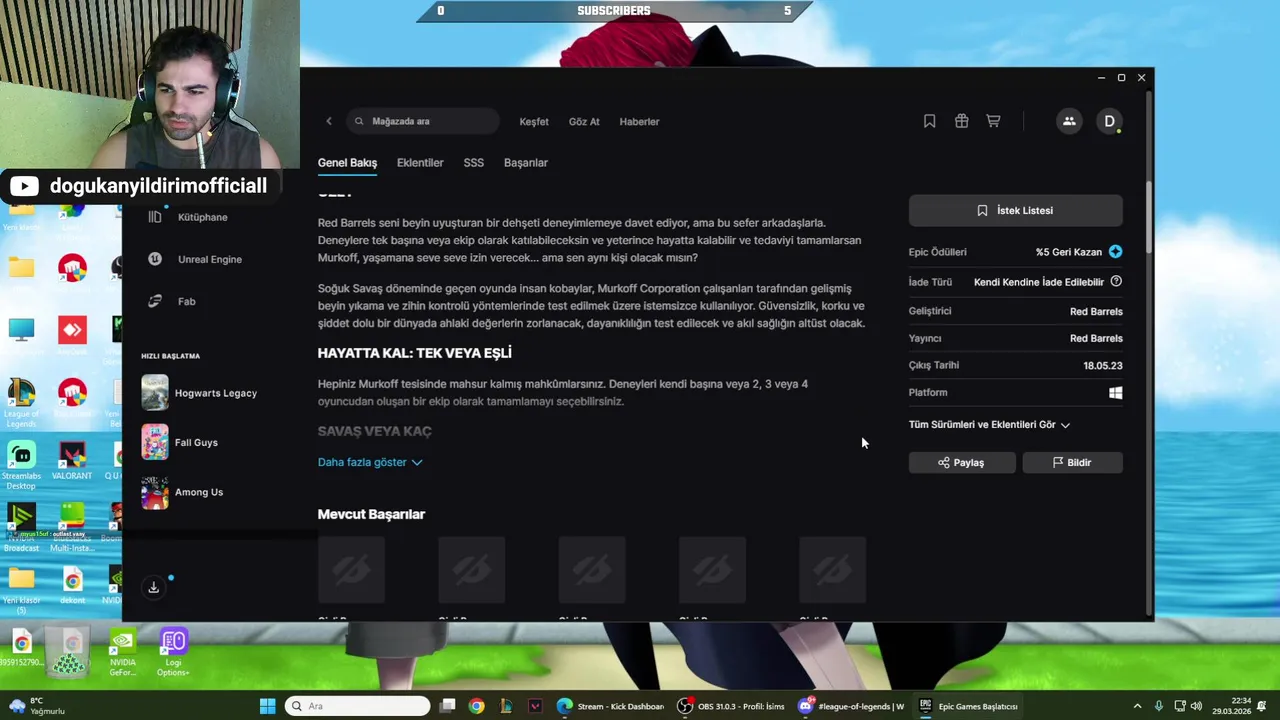Switch to the Başarılar tab

pos(526,163)
